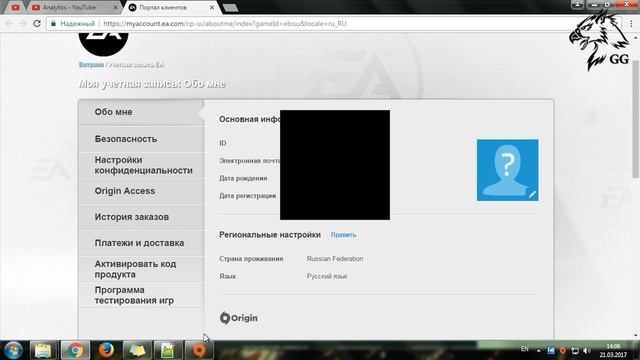Follow the Витрина breadcrumb link

tap(91, 65)
